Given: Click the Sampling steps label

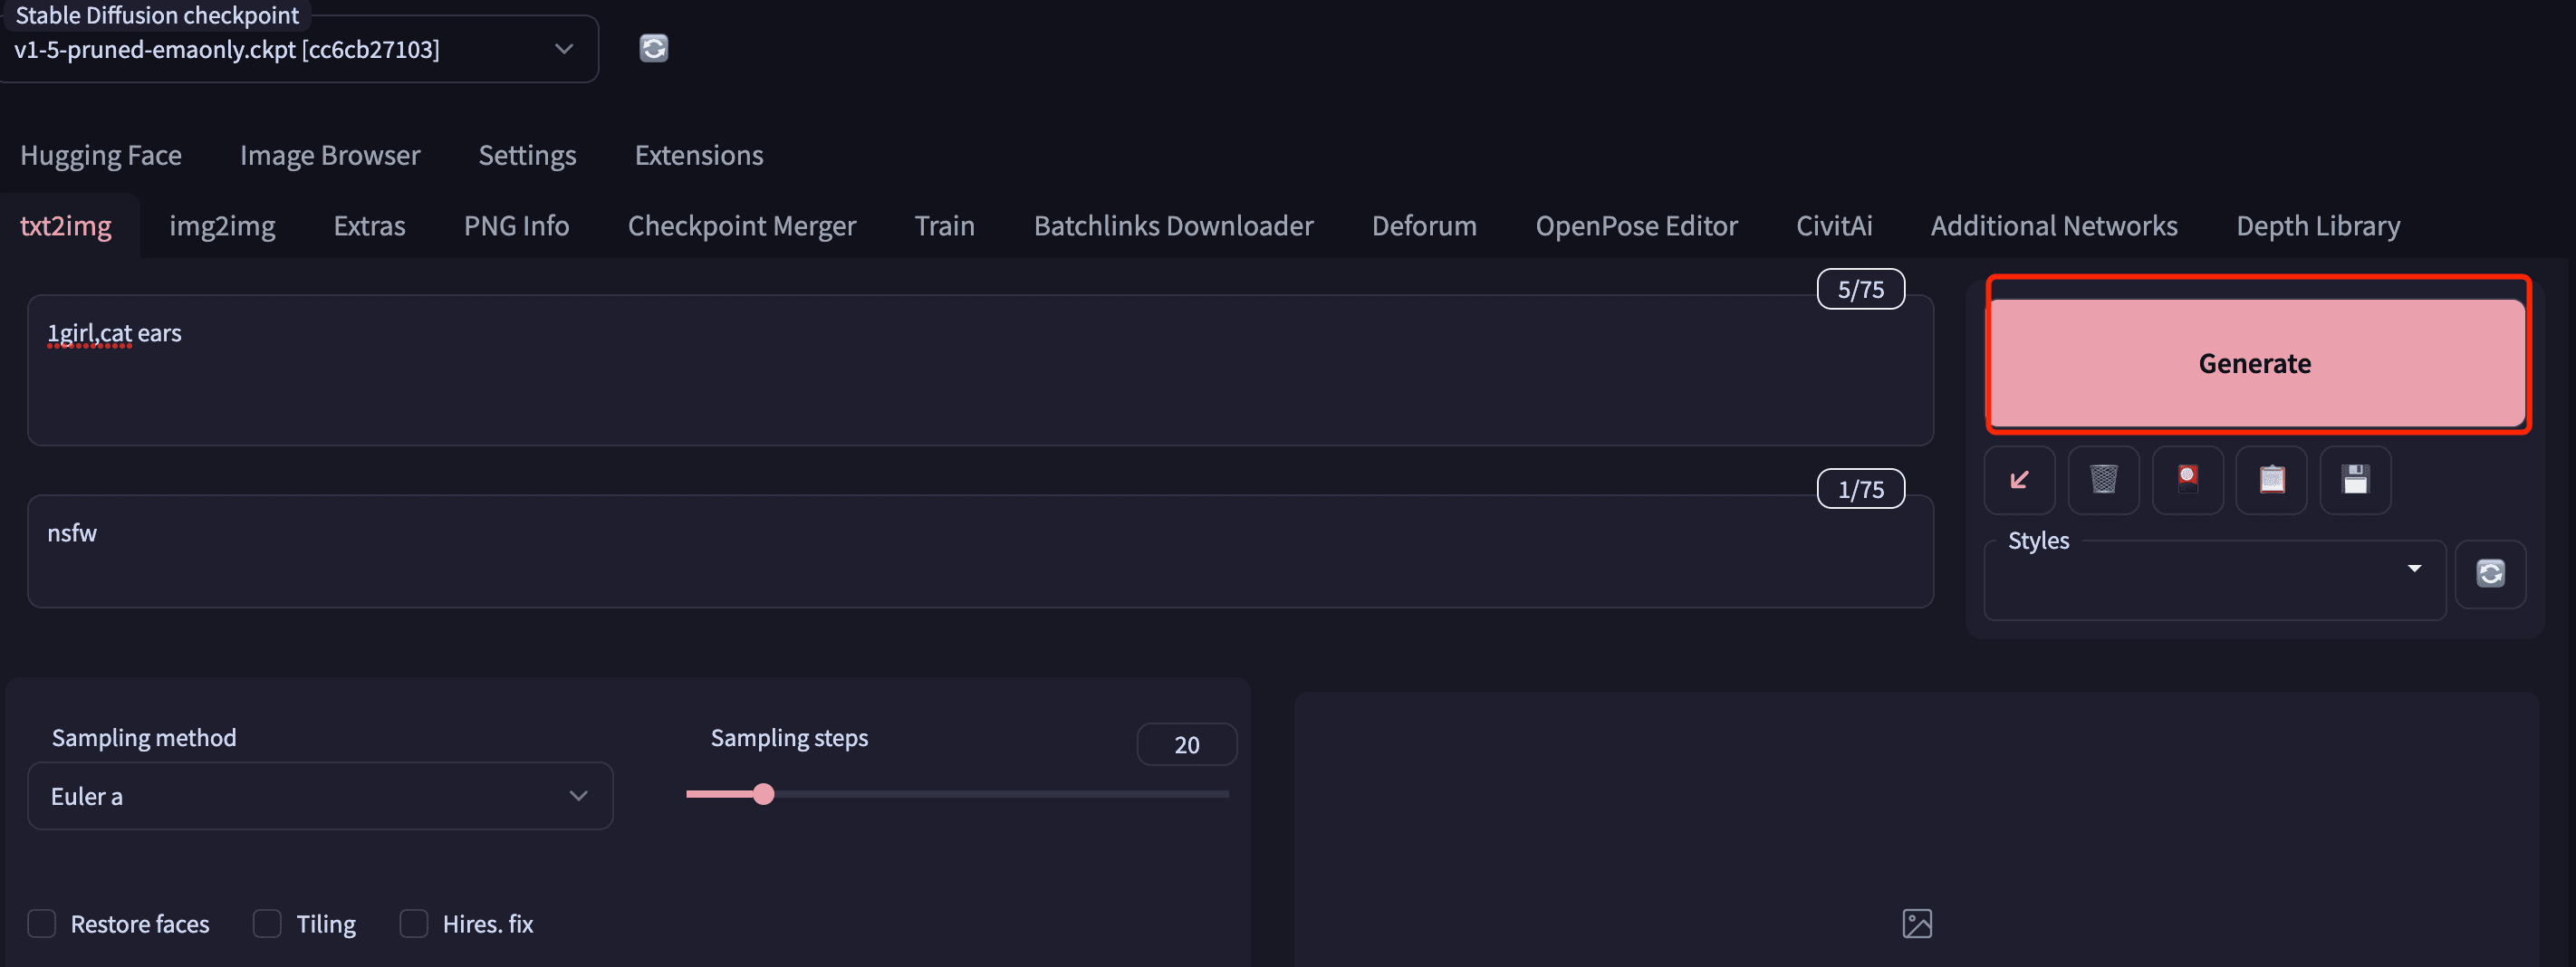Looking at the screenshot, I should pos(789,738).
